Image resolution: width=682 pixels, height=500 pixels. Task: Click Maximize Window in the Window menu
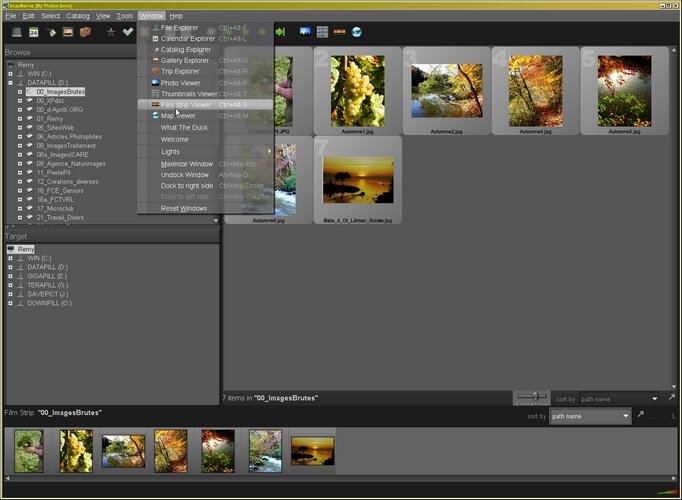(x=187, y=163)
